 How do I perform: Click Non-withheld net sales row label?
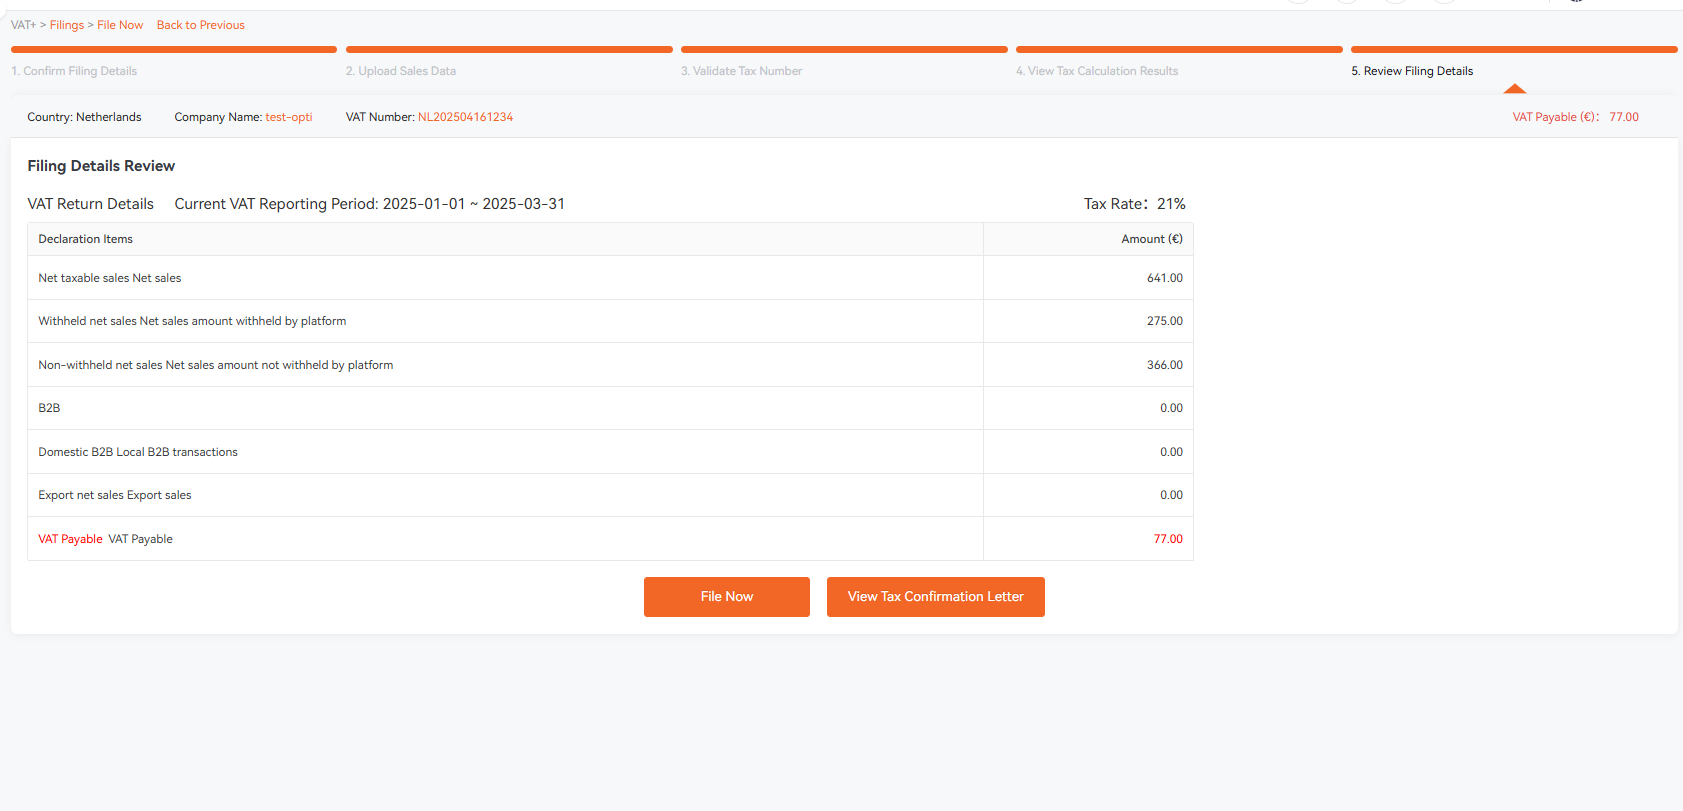216,365
